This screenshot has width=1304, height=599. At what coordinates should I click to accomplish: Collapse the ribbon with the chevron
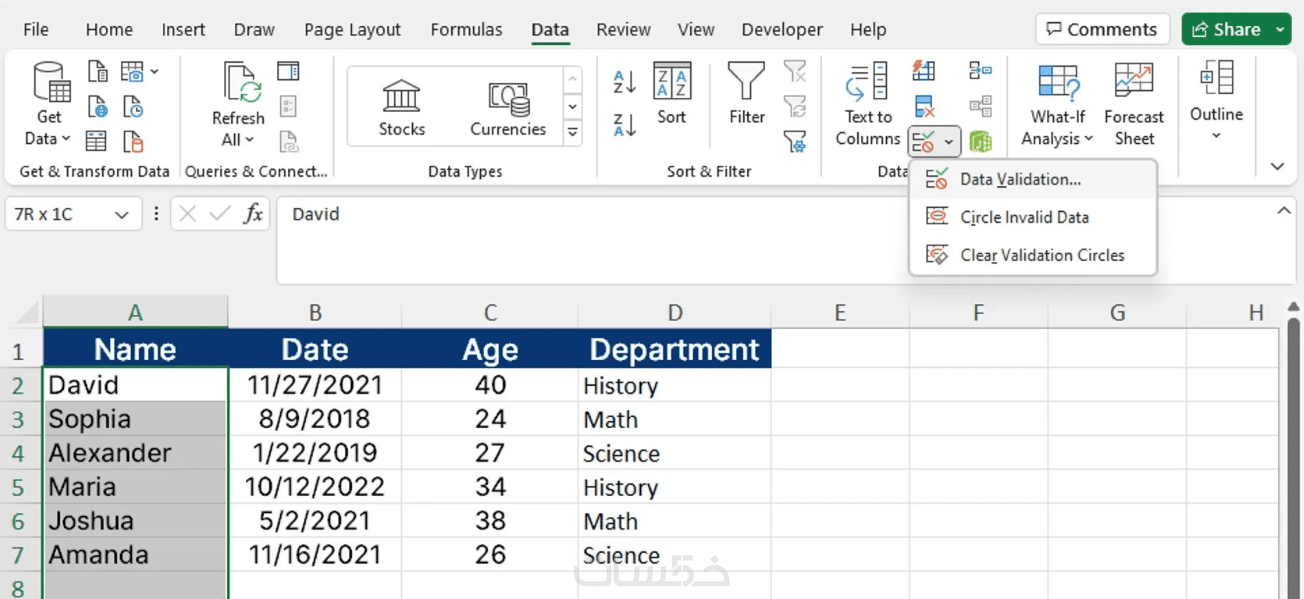click(1277, 166)
